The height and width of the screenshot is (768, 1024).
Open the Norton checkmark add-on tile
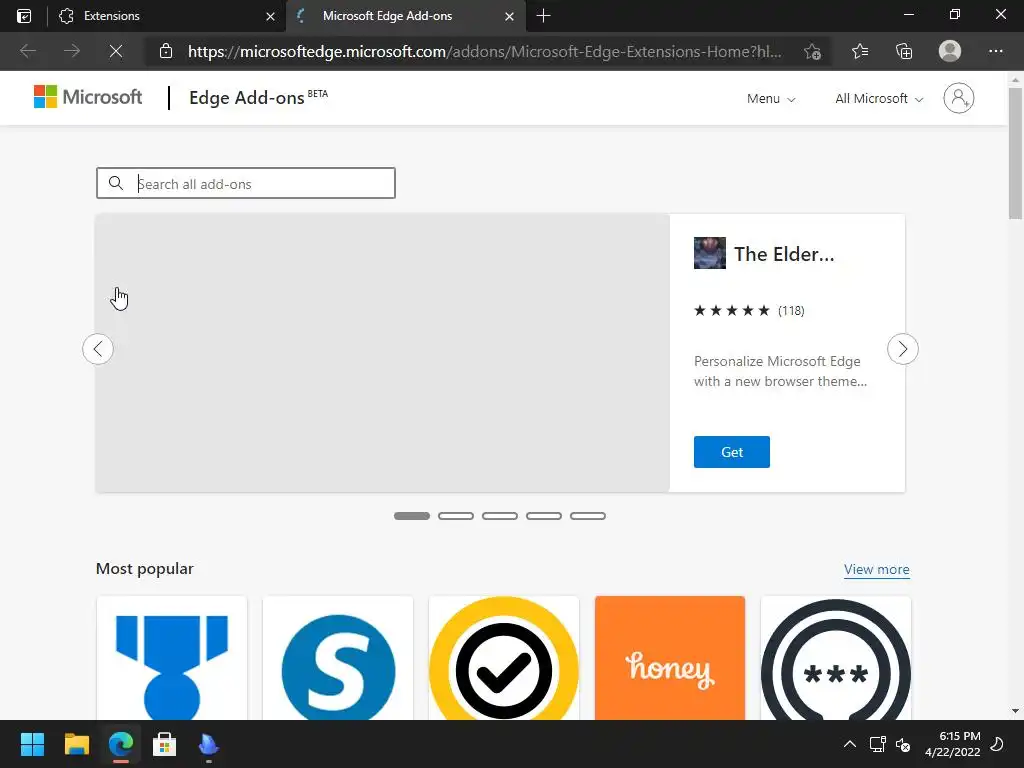coord(504,658)
